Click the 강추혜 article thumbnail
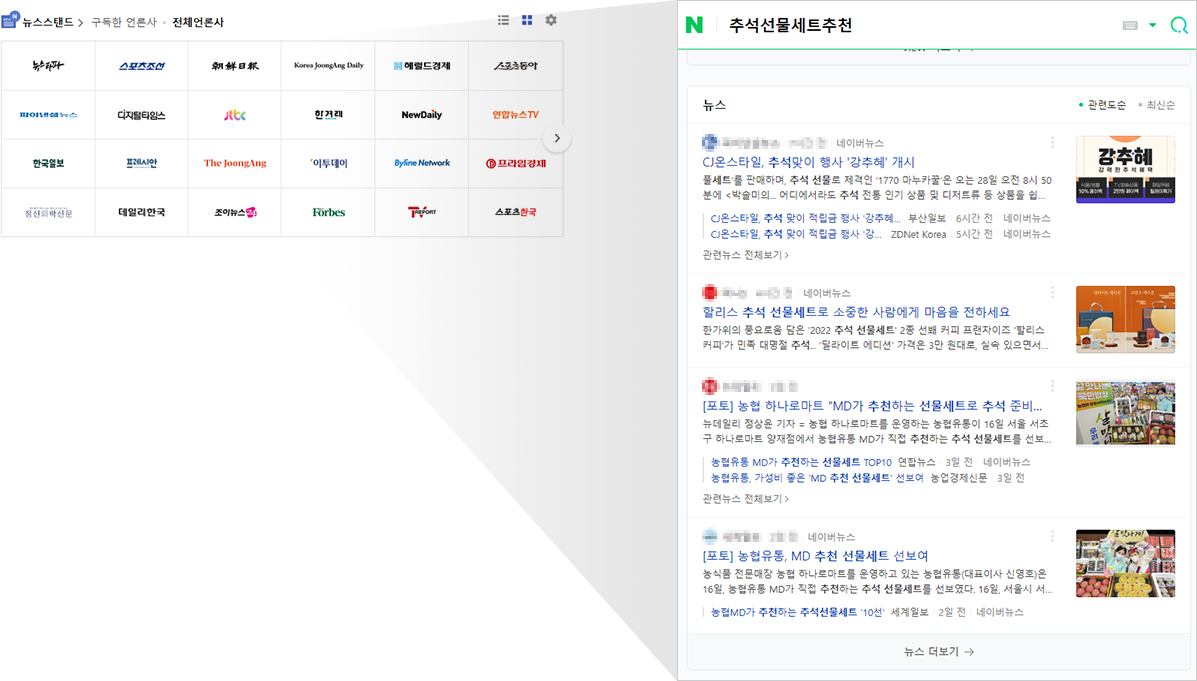The height and width of the screenshot is (681, 1197). click(1125, 169)
